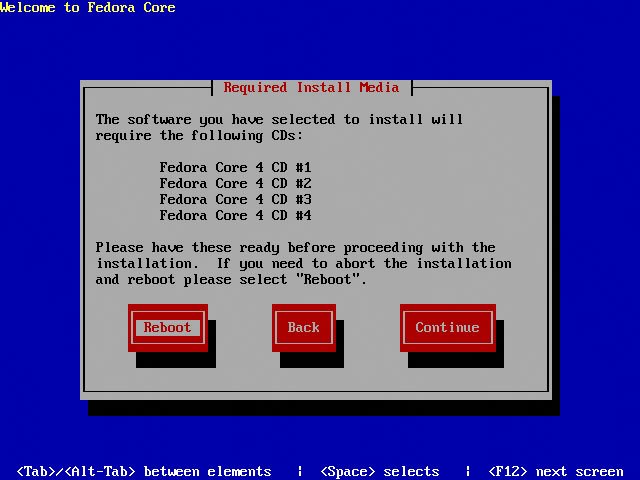The height and width of the screenshot is (480, 640).
Task: Select the Reboot button
Action: coord(168,328)
